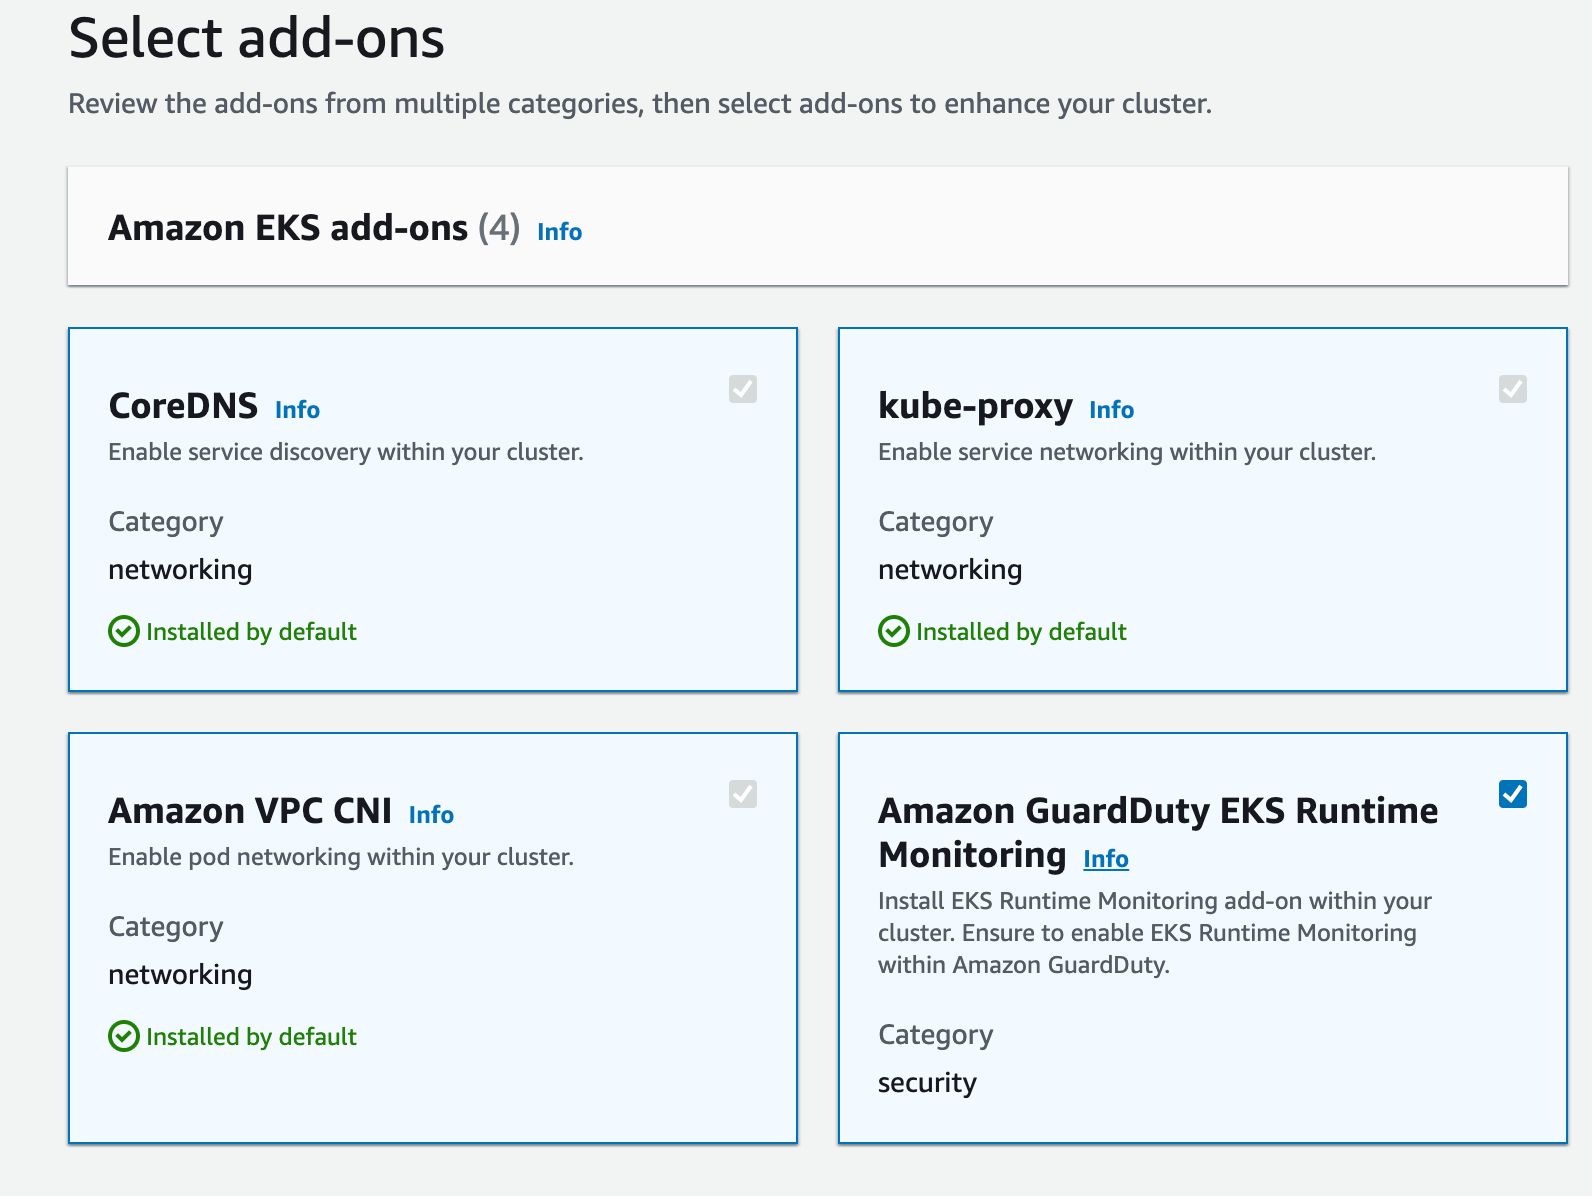Viewport: 1592px width, 1196px height.
Task: Click the GuardDuty add-on description text
Action: (x=1155, y=933)
